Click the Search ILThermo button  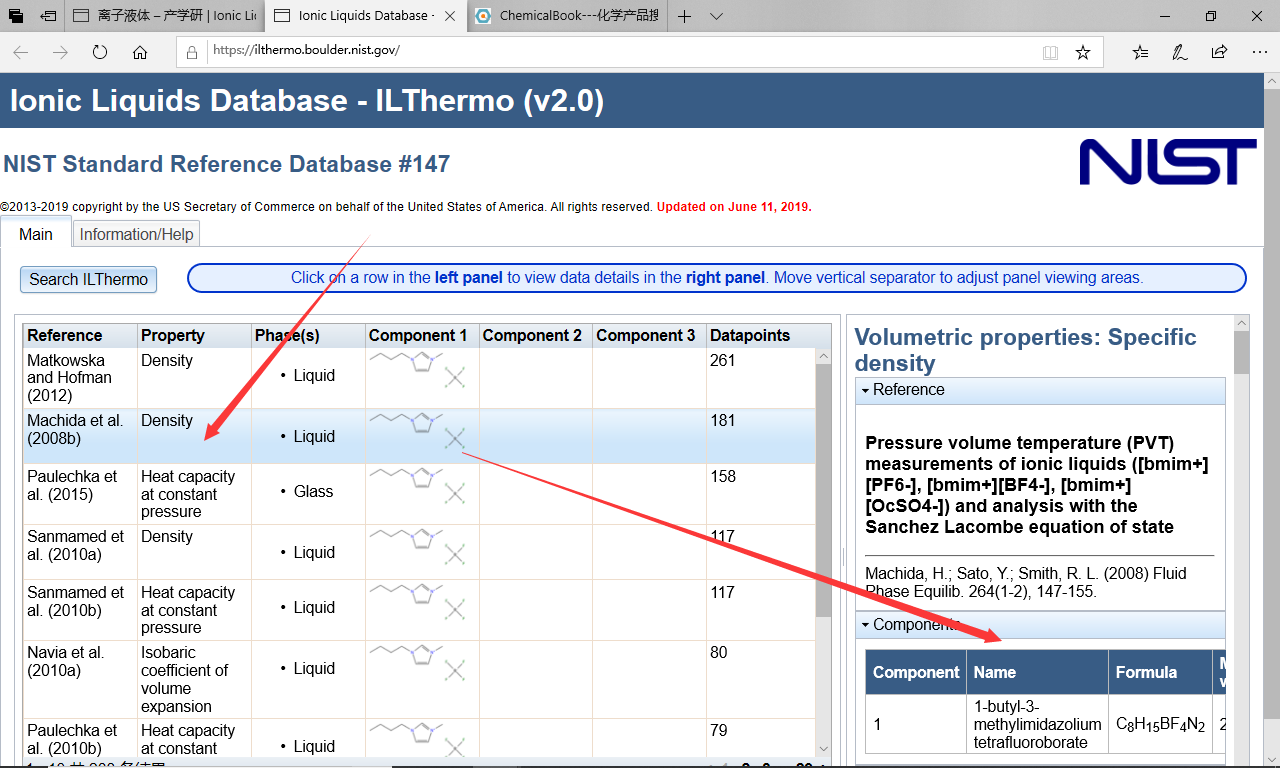(88, 279)
